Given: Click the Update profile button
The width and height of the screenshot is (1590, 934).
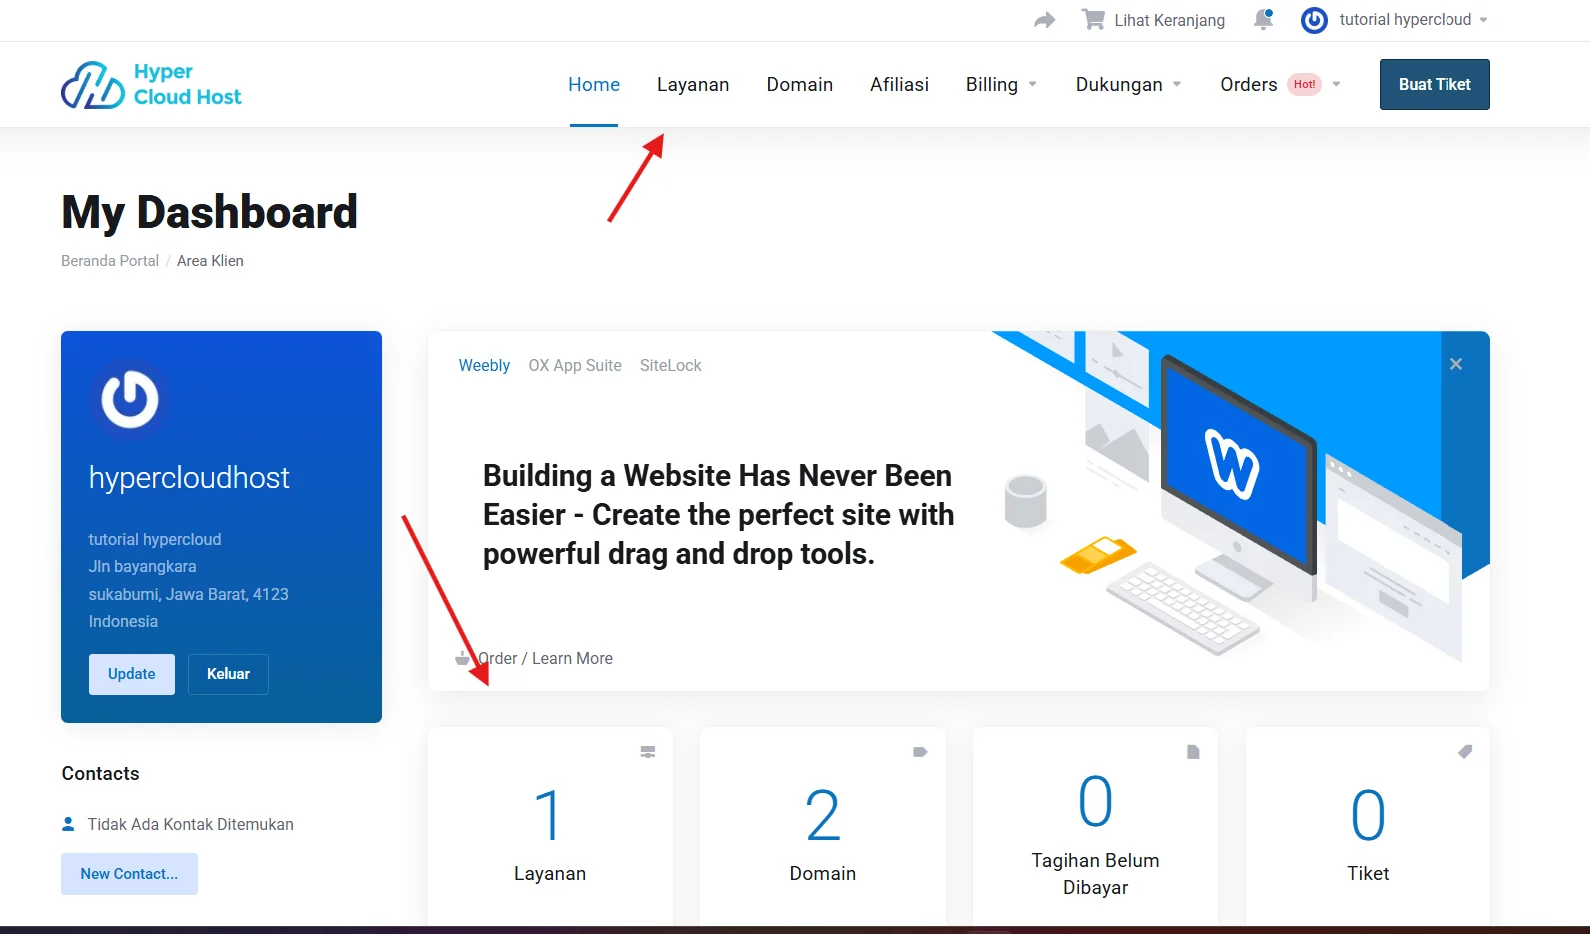Looking at the screenshot, I should [x=132, y=674].
